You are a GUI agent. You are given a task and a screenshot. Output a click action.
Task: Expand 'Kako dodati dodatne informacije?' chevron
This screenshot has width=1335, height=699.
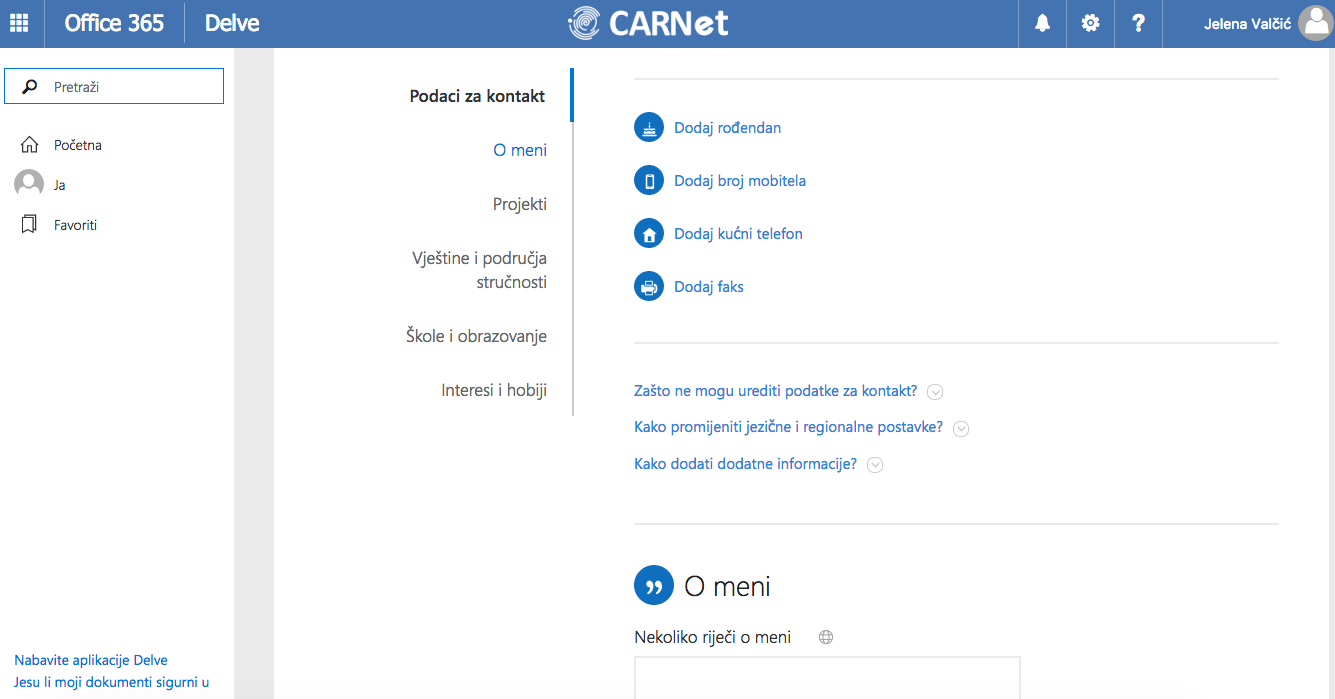(x=875, y=465)
